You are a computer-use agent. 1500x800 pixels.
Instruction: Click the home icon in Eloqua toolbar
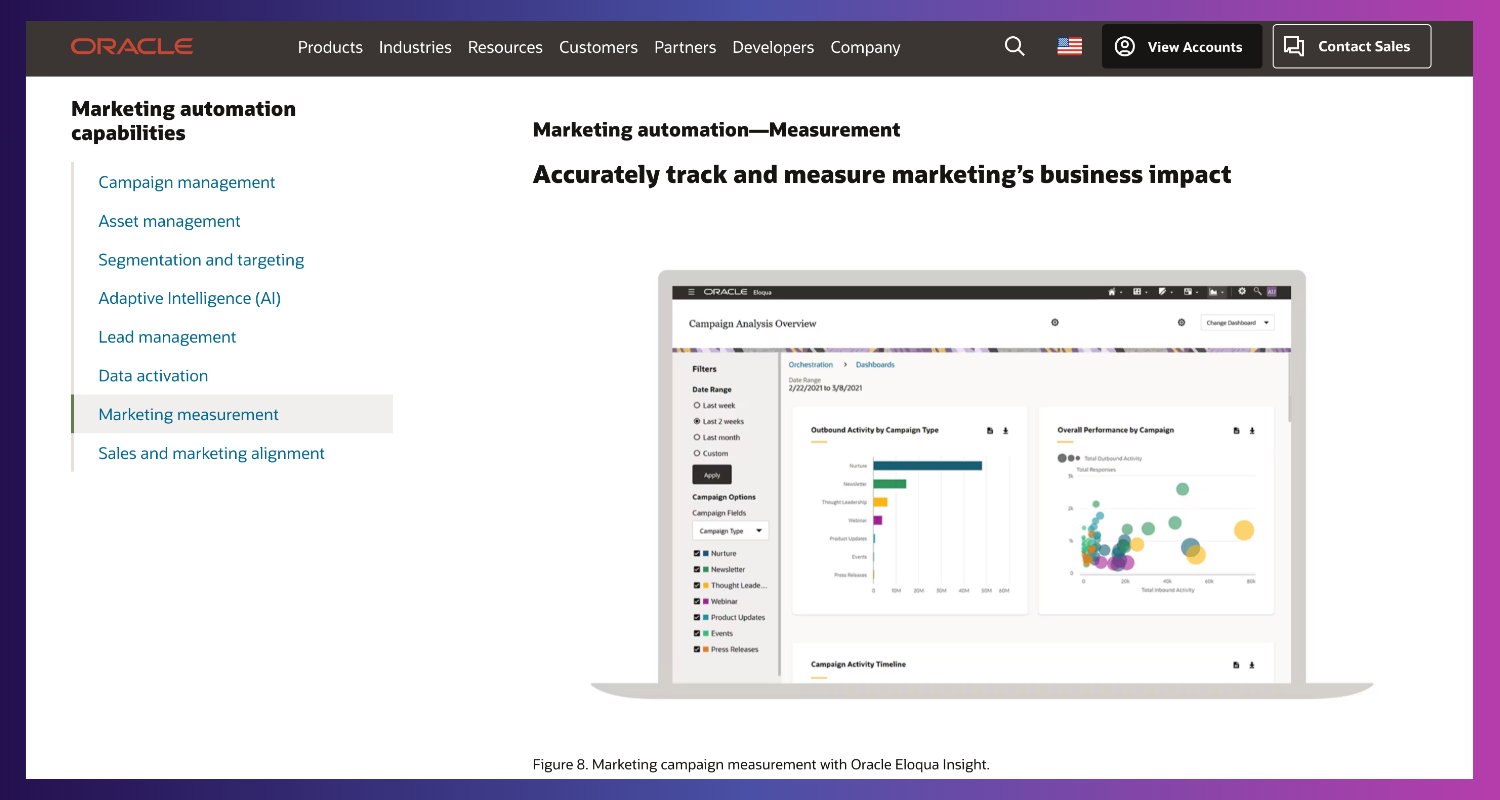1112,292
